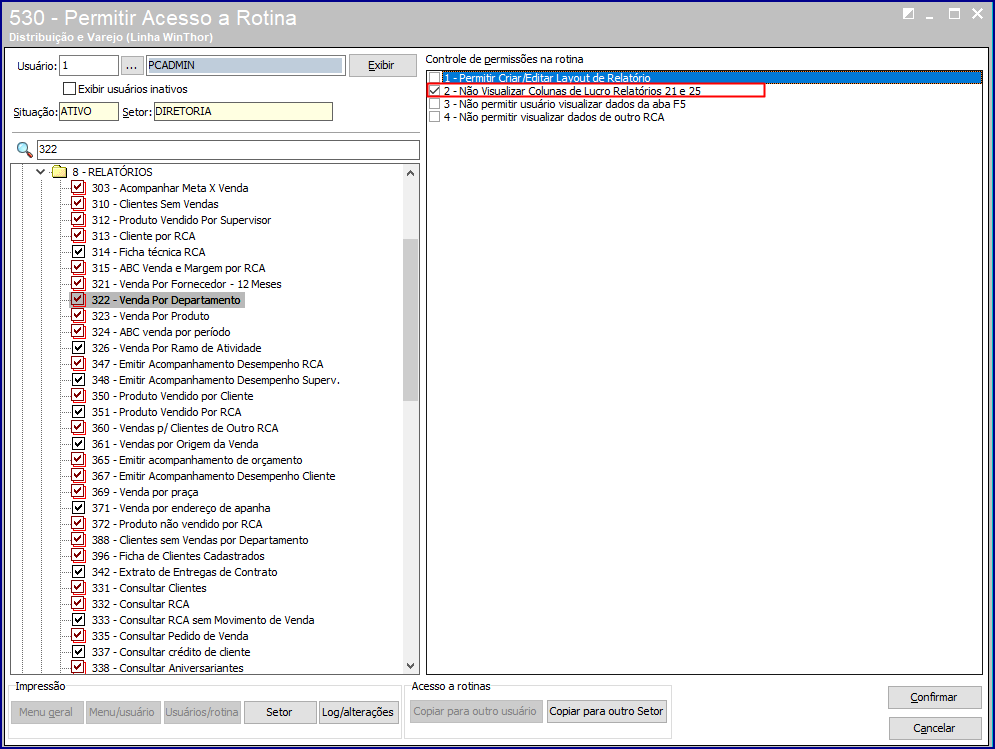The width and height of the screenshot is (995, 749).
Task: Select '350 - Produto Vendido por Cliente'
Action: 173,396
